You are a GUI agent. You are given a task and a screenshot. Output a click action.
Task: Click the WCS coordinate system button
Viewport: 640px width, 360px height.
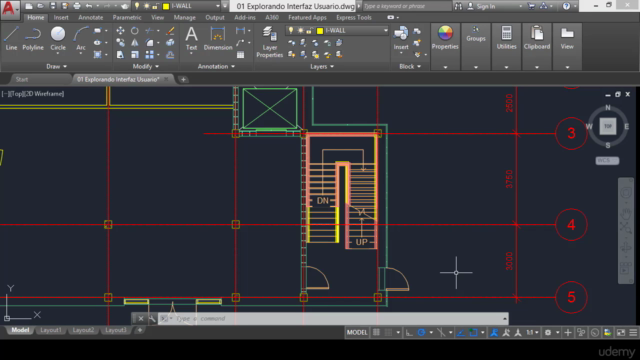click(607, 160)
